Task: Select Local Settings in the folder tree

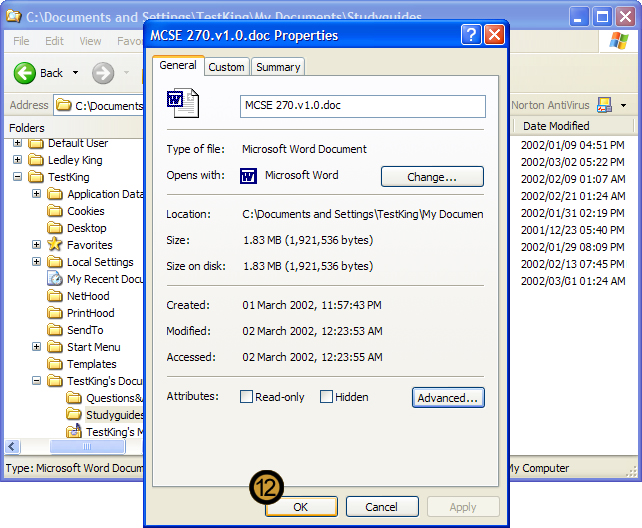Action: coord(100,262)
